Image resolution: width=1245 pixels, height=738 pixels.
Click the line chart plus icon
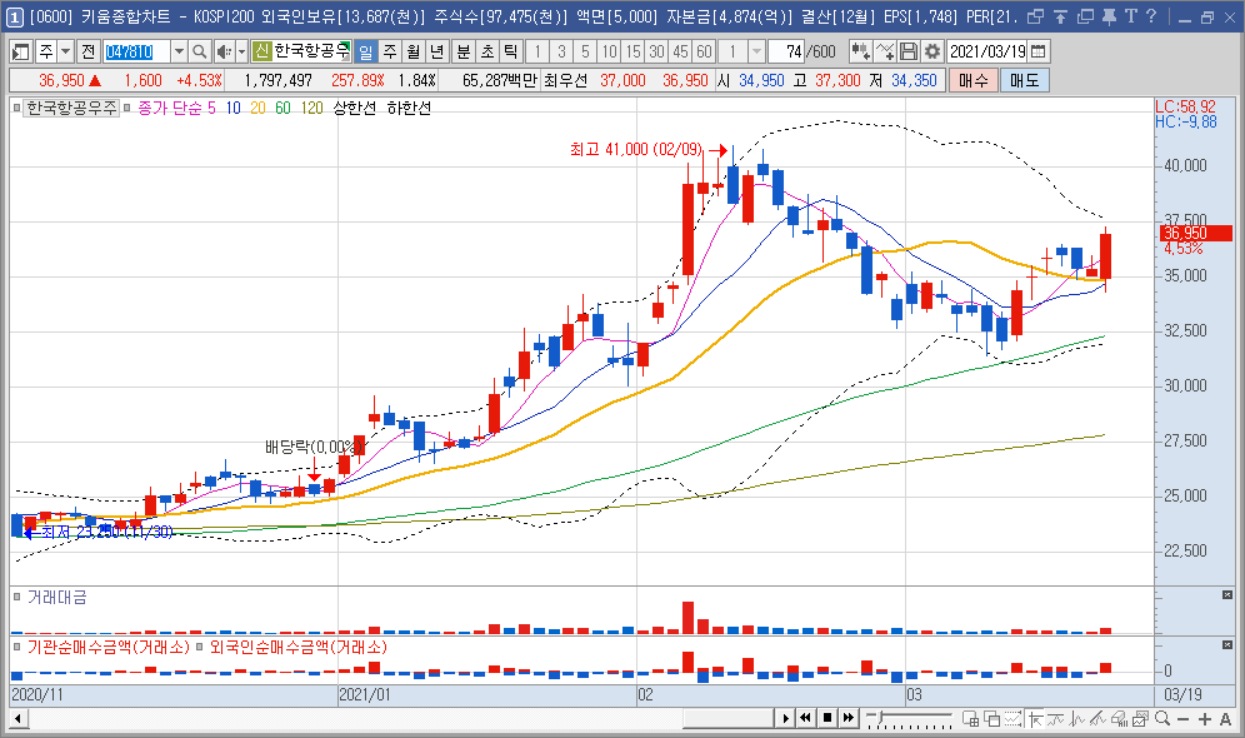[884, 52]
